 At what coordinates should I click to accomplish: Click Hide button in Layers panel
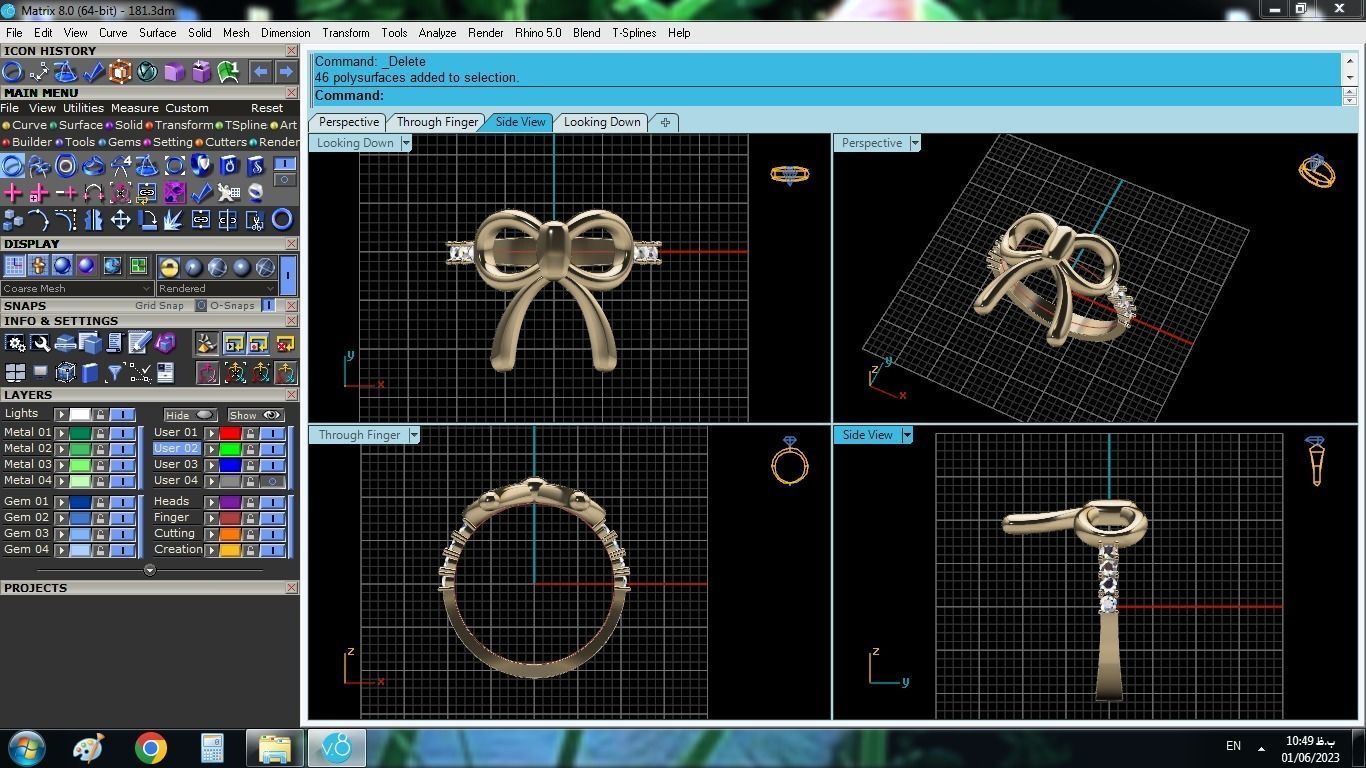(190, 415)
